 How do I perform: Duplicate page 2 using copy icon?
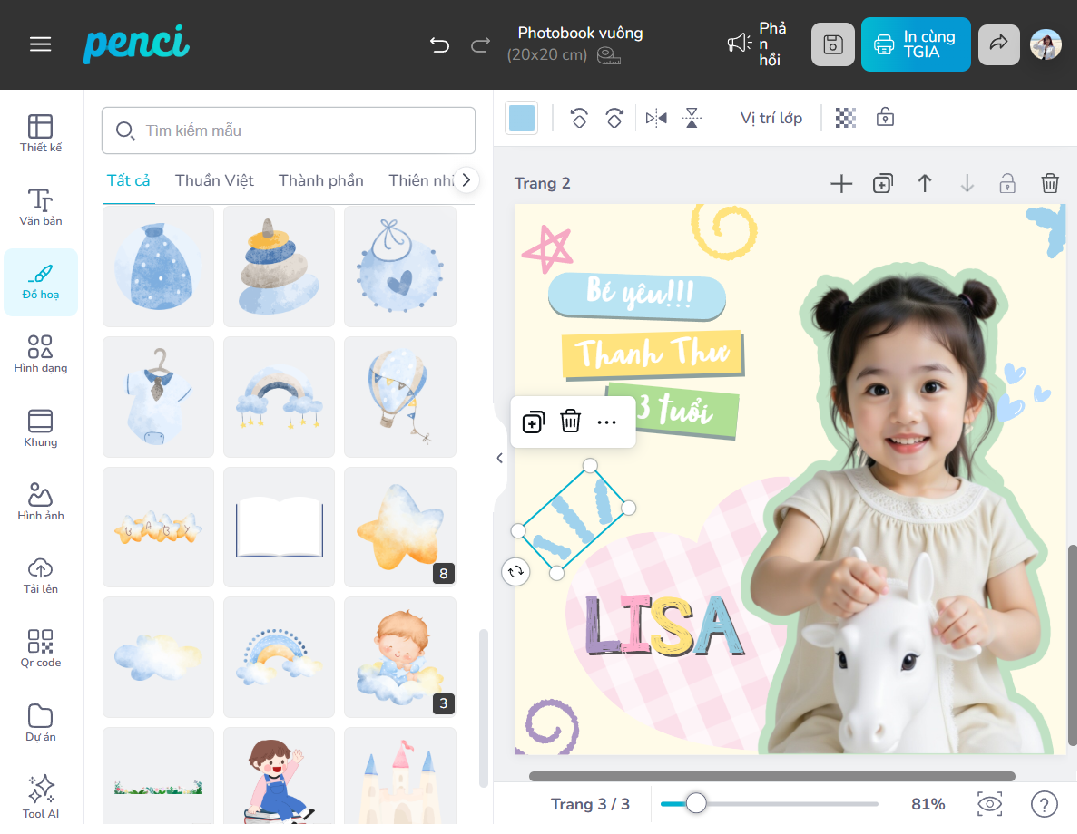tap(882, 183)
